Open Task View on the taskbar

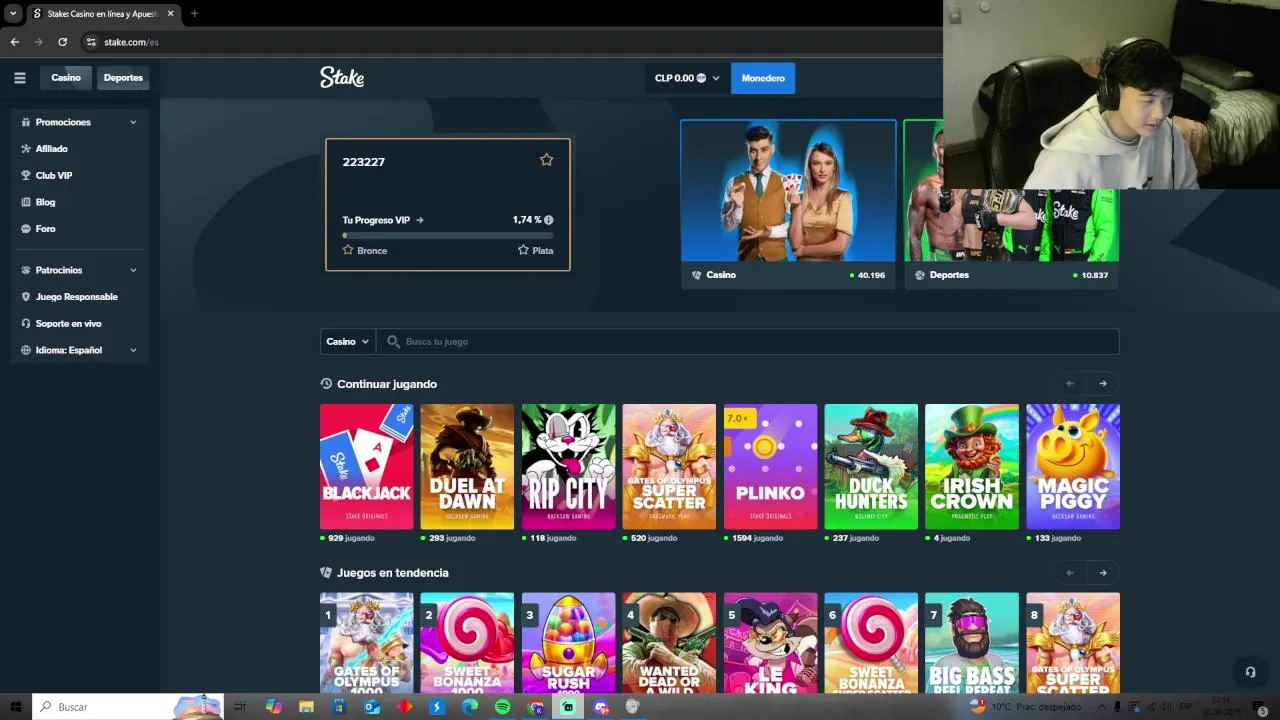click(240, 707)
